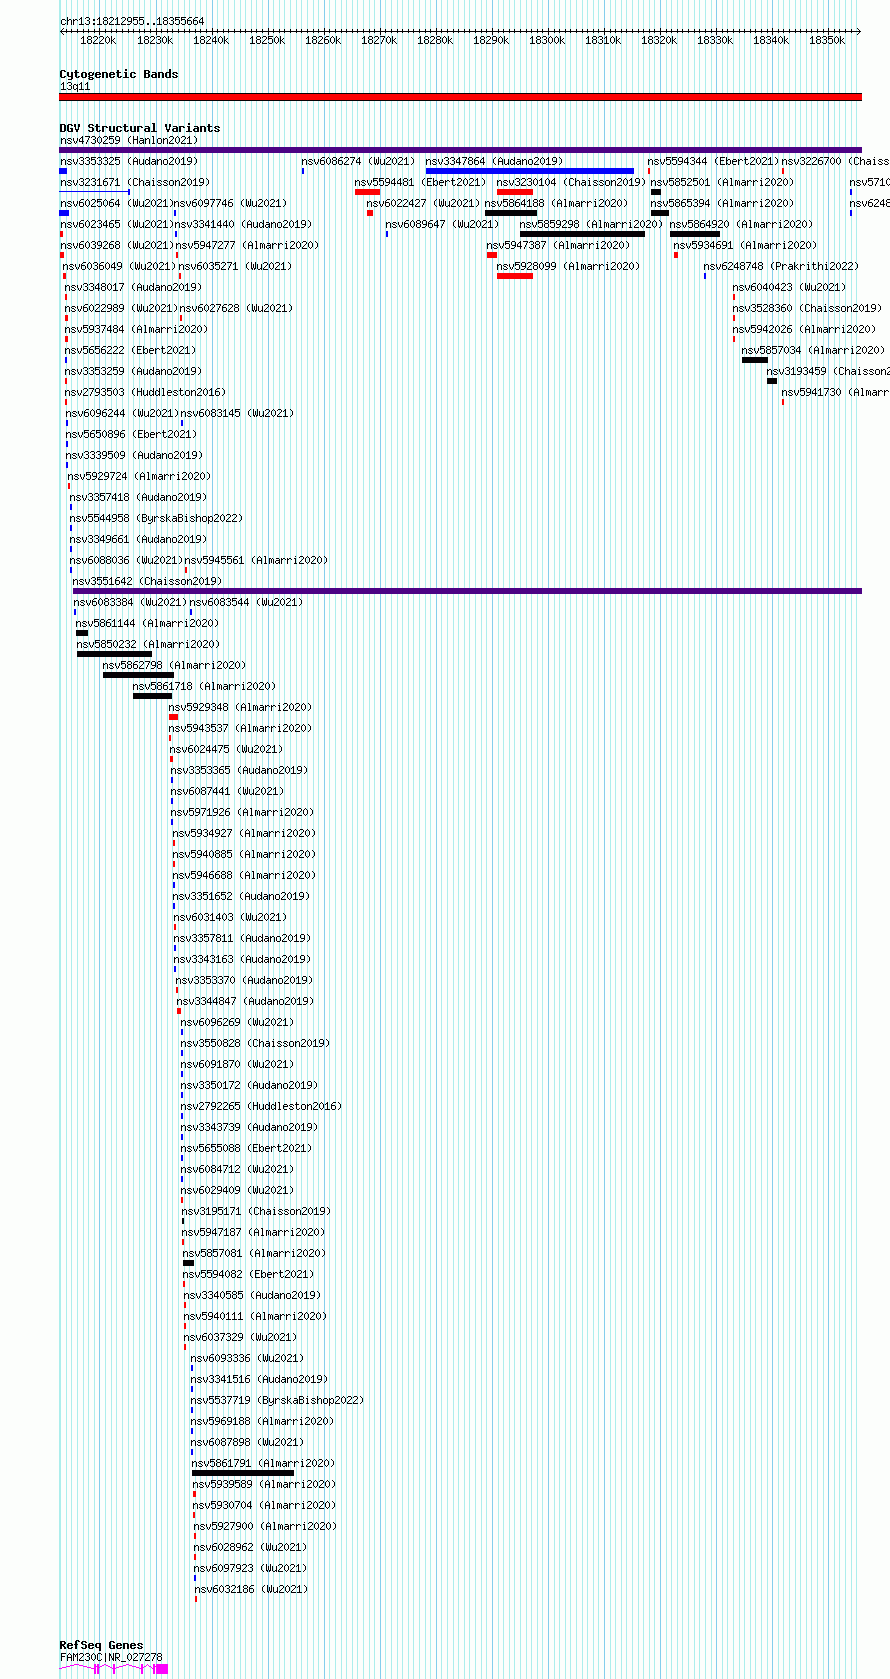Click the DGV Structural Variants track title
The image size is (890, 1679).
[x=139, y=128]
